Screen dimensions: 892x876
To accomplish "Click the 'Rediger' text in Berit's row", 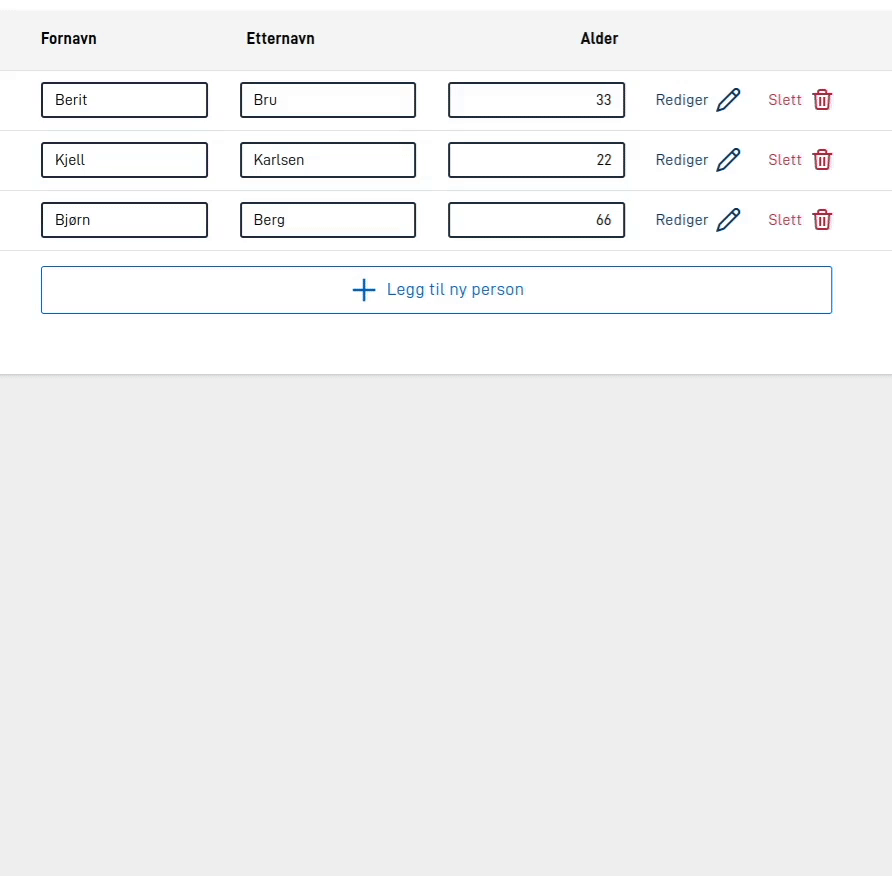I will (681, 100).
